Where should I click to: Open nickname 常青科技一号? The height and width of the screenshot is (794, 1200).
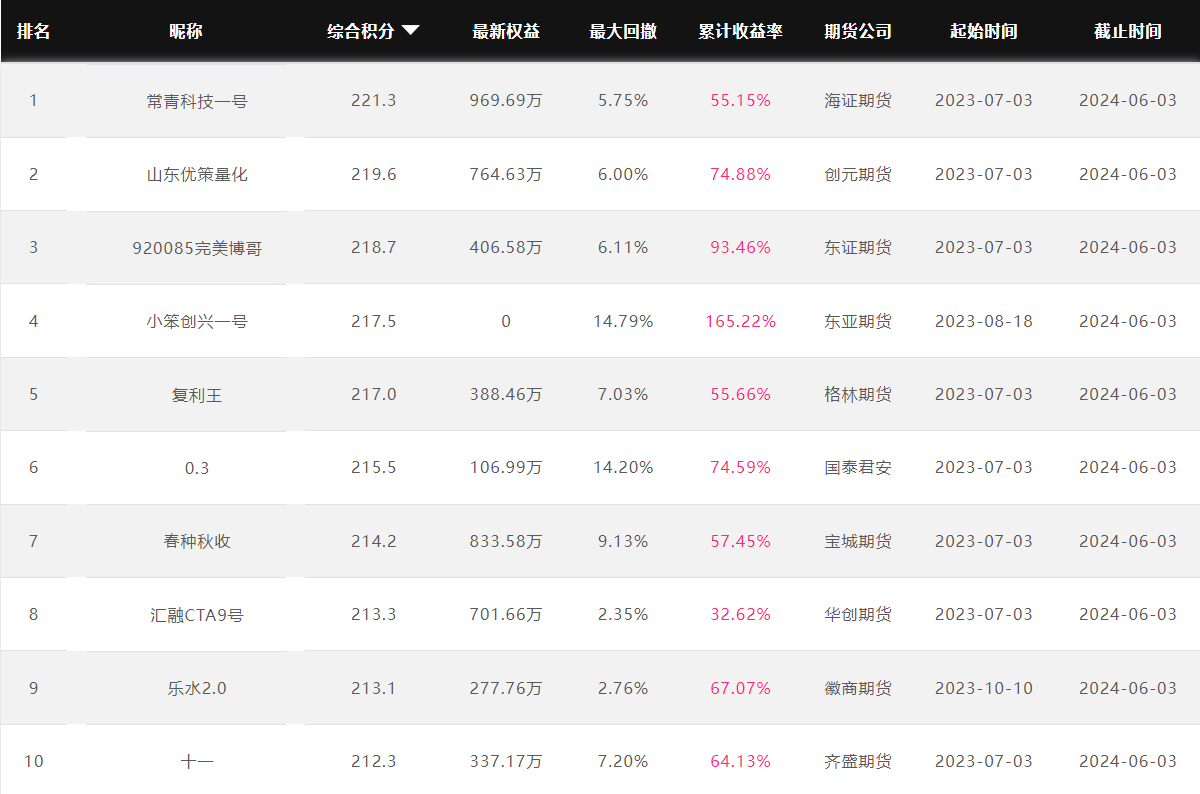(x=197, y=100)
